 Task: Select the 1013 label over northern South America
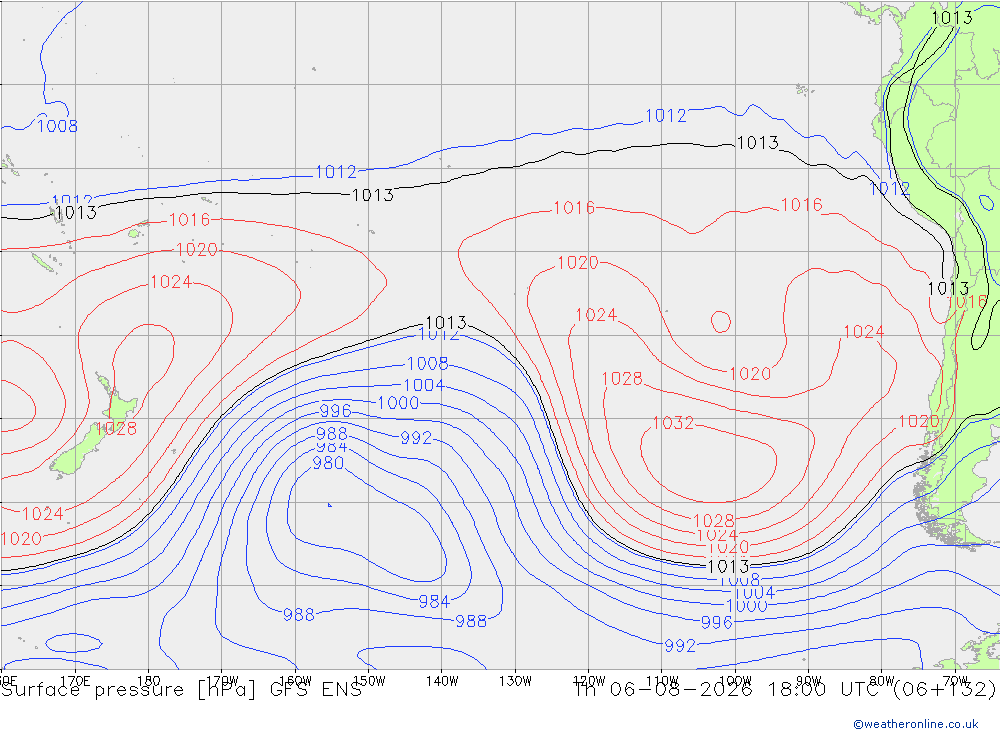(952, 17)
